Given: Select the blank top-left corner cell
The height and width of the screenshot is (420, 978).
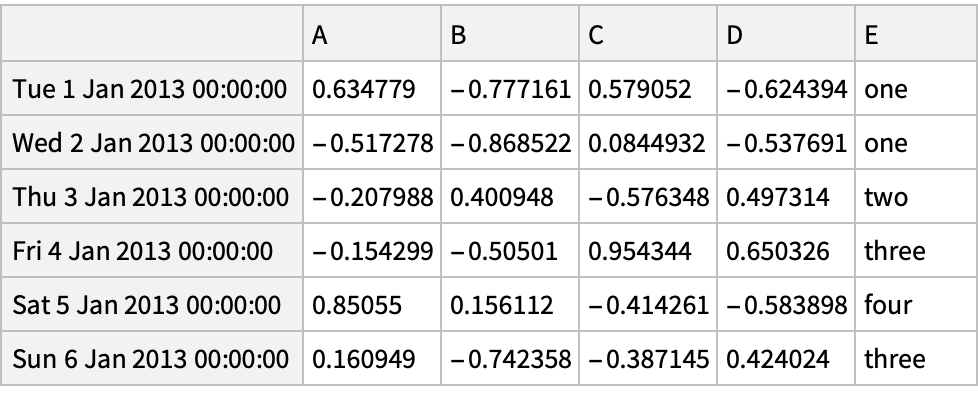Looking at the screenshot, I should coord(152,35).
